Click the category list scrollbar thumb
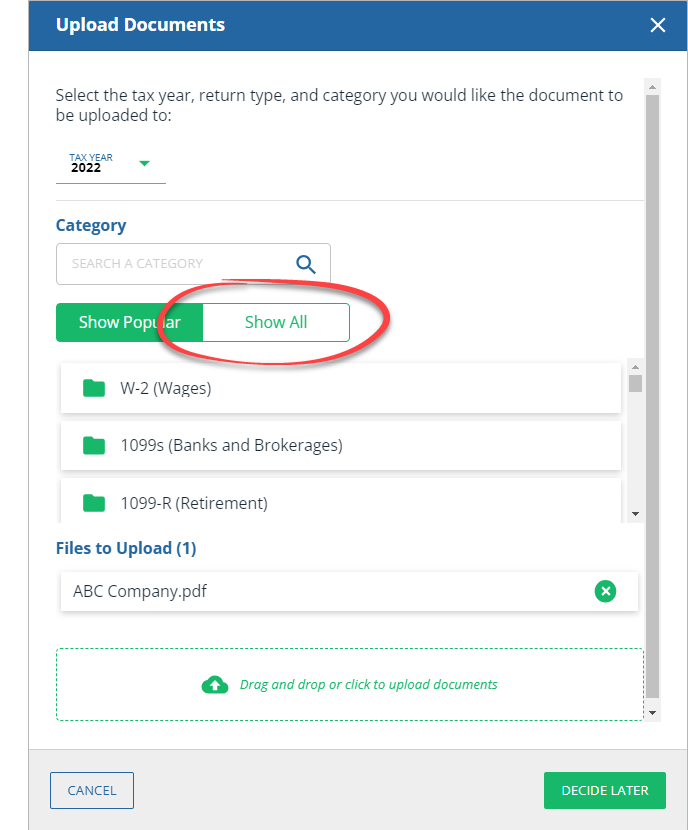This screenshot has height=830, width=688. [x=635, y=382]
